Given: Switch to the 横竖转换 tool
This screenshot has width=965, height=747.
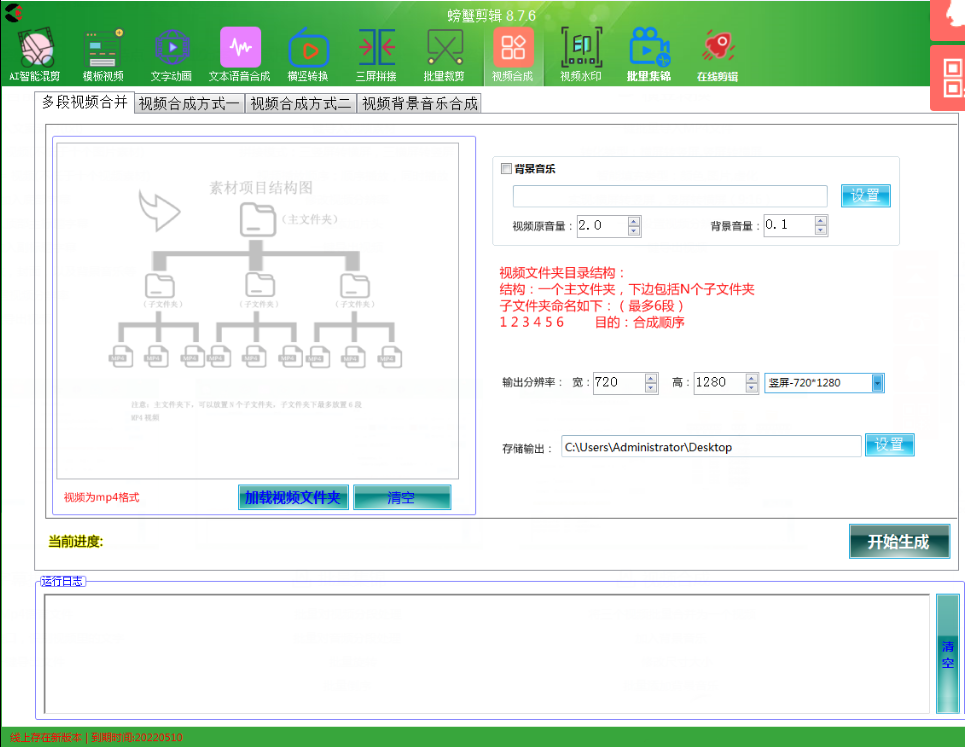Looking at the screenshot, I should coord(307,50).
